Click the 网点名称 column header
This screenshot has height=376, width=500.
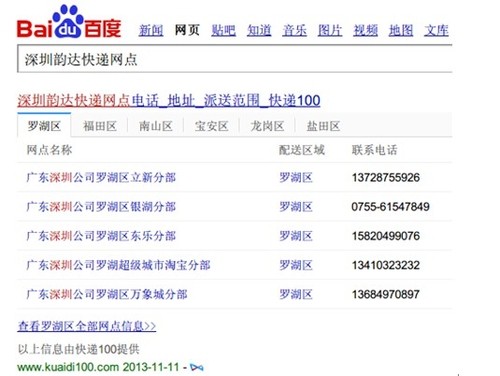(49, 150)
